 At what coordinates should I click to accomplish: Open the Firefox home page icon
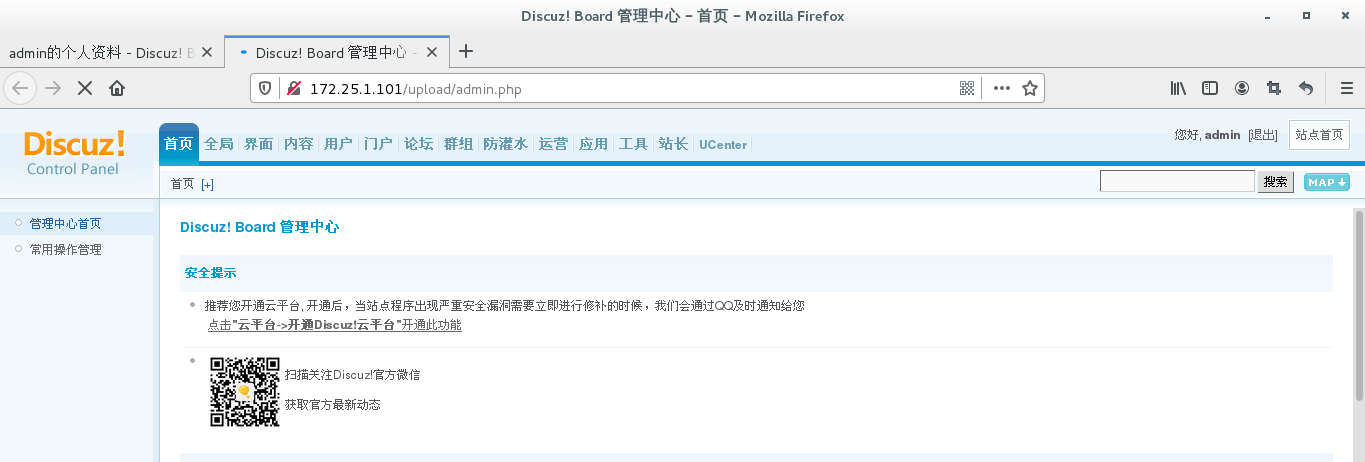pos(117,88)
